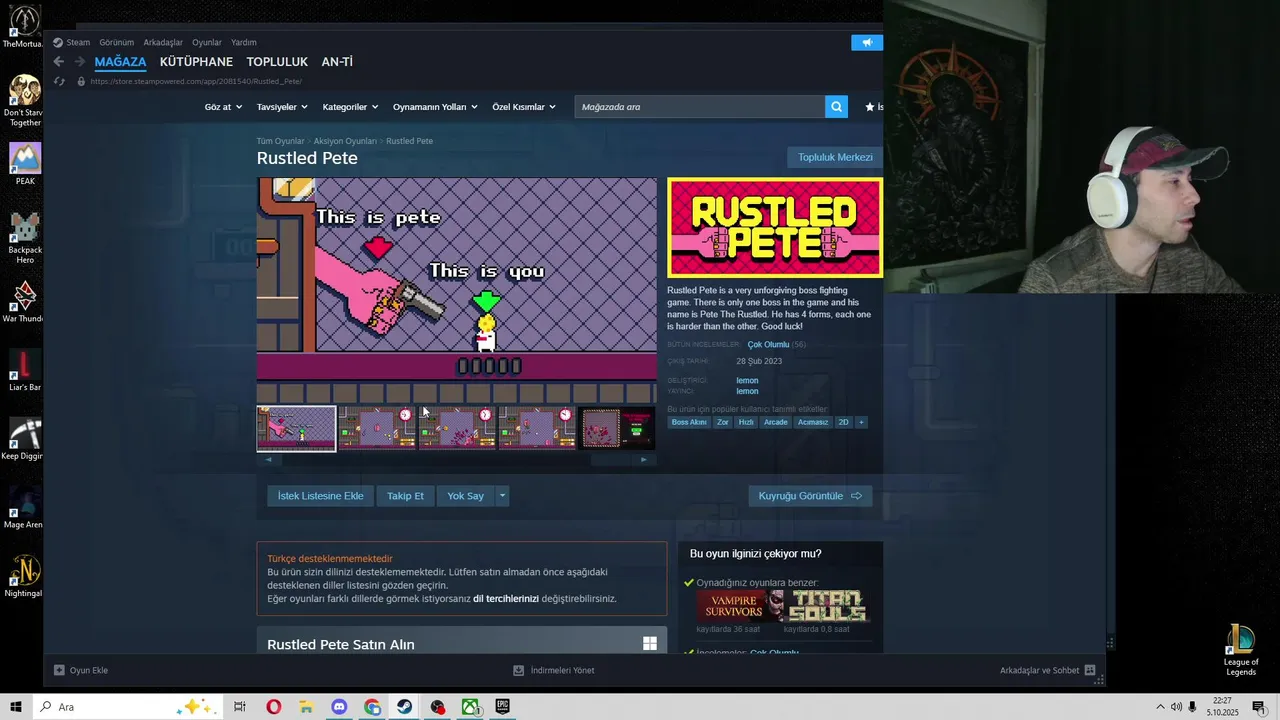The width and height of the screenshot is (1280, 720).
Task: Expand more tags with the plus button
Action: tap(861, 422)
